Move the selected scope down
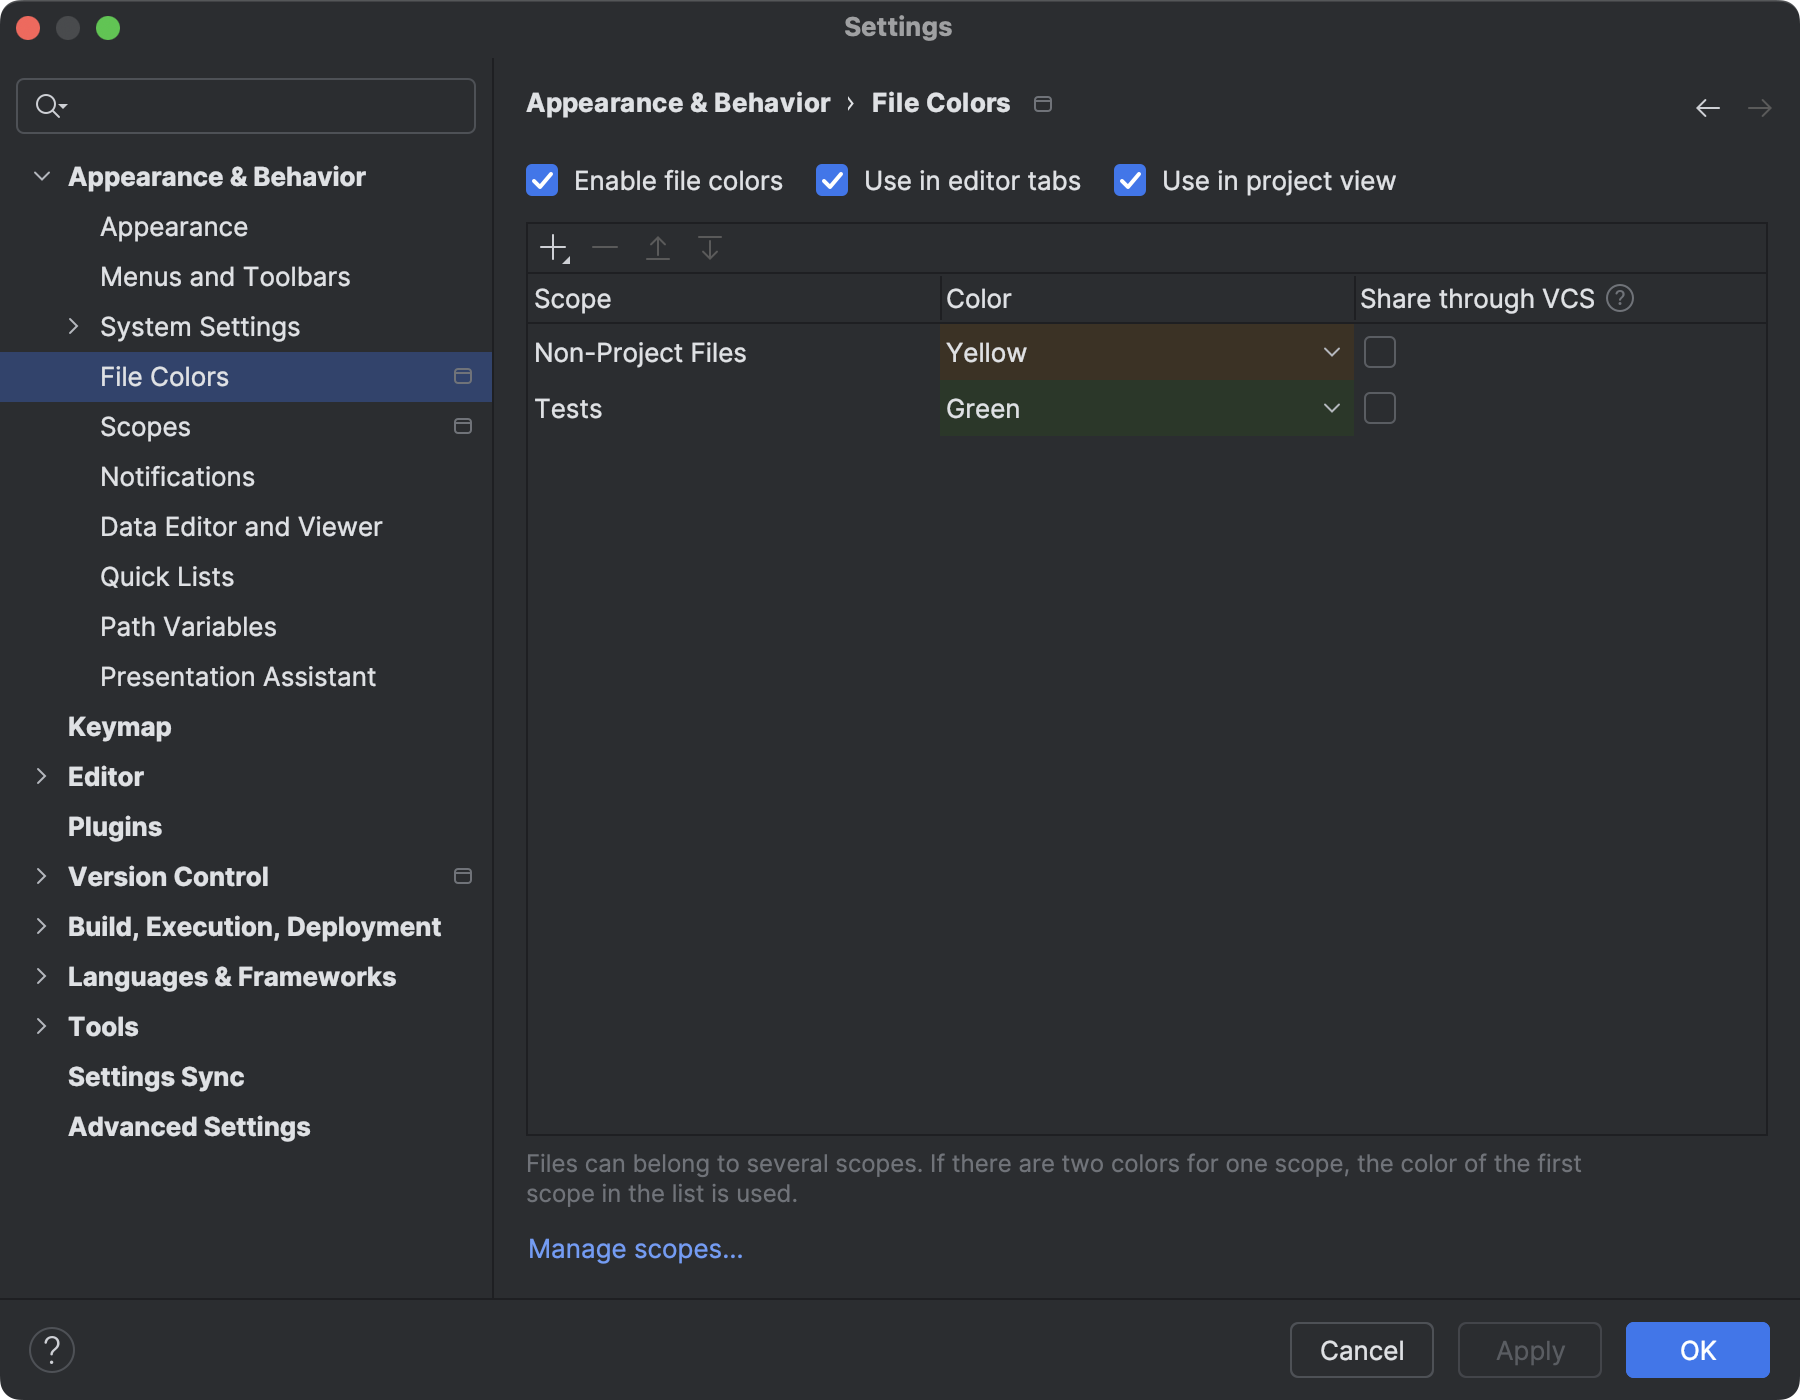Screen dimensions: 1800x1400 pyautogui.click(x=709, y=248)
